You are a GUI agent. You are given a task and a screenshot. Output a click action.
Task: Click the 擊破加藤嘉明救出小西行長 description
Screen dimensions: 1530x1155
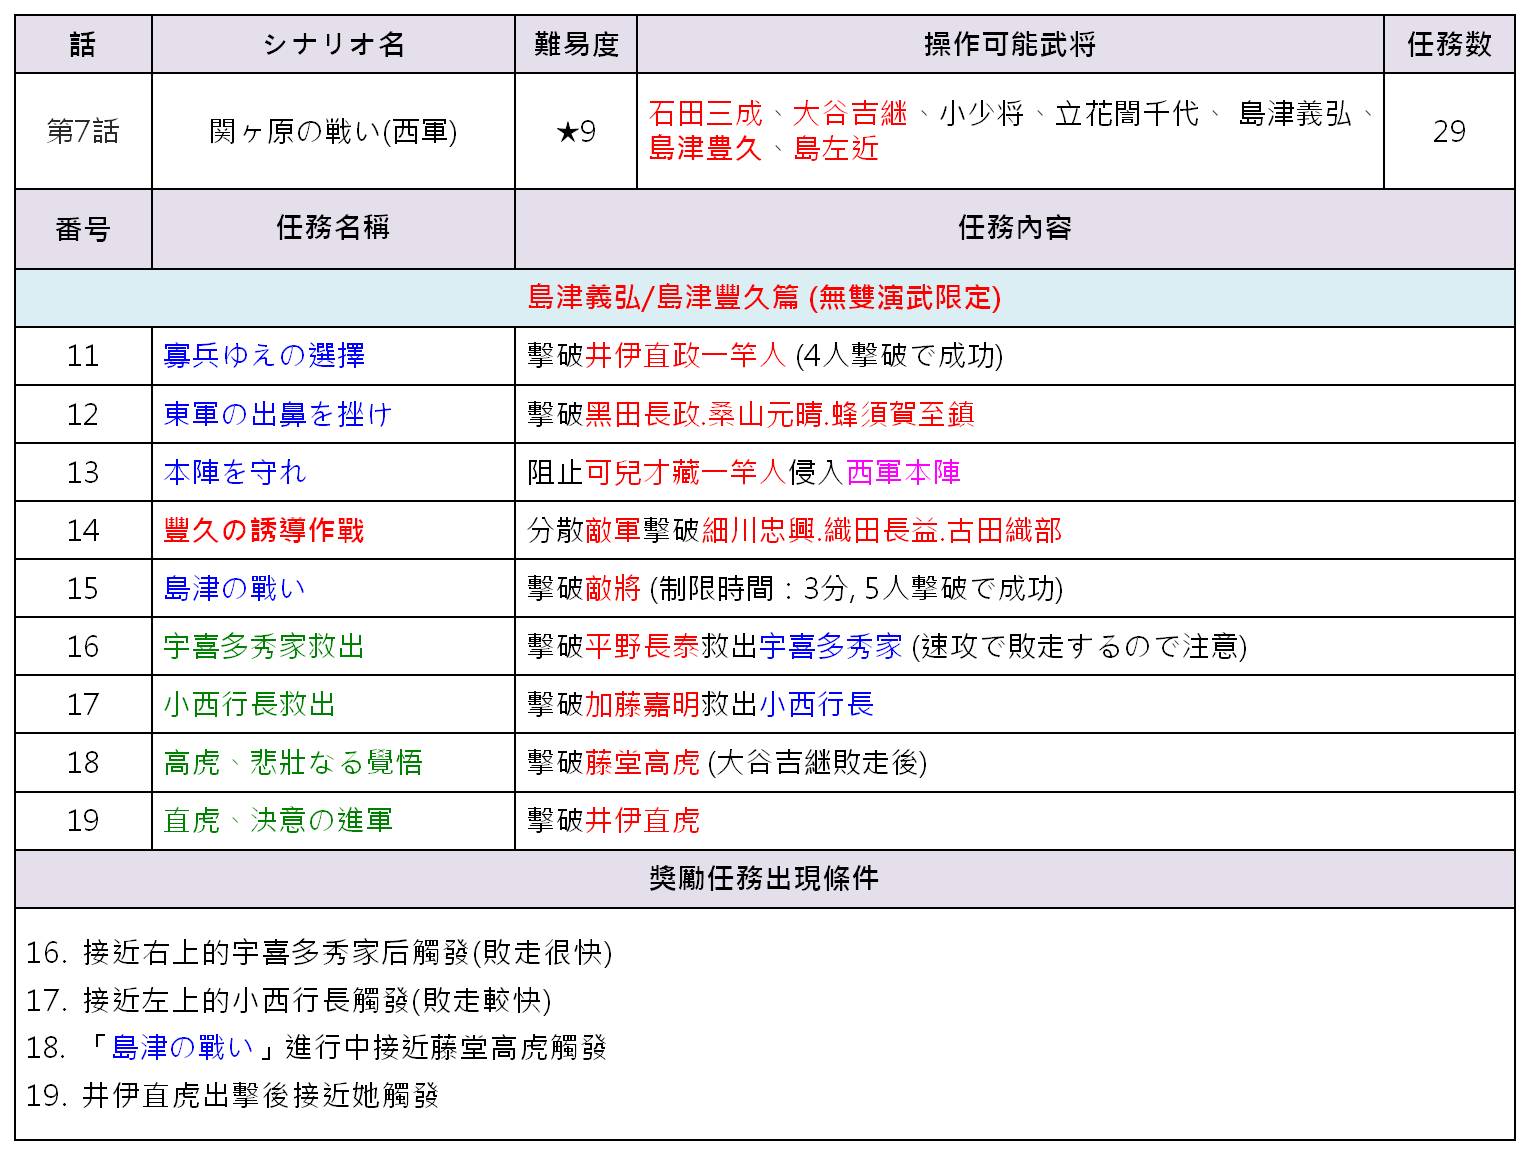701,704
